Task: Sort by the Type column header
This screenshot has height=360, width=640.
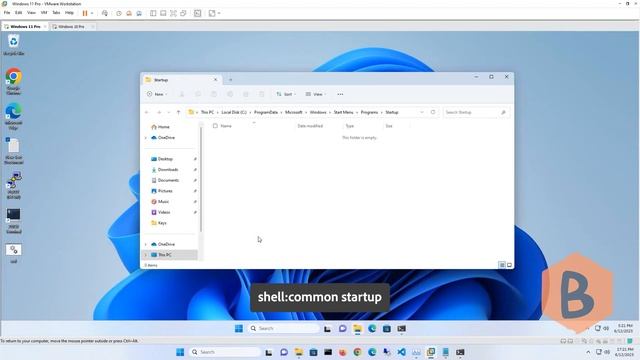Action: pyautogui.click(x=350, y=126)
